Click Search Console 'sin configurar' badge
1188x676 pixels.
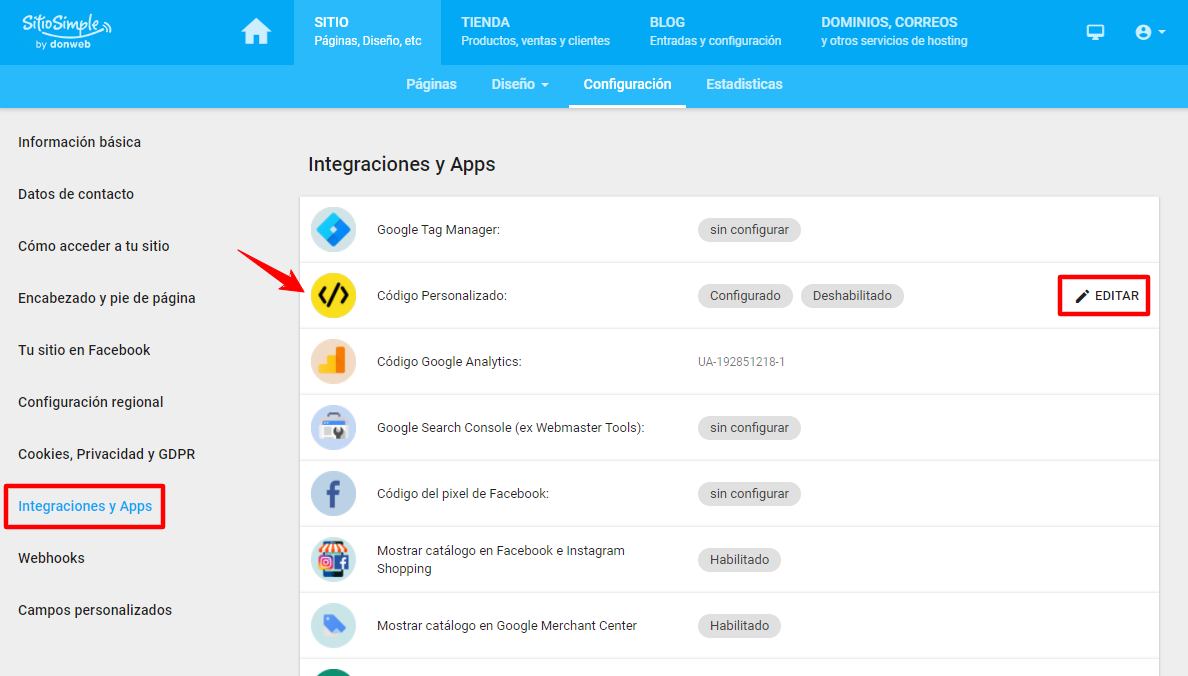pyautogui.click(x=749, y=427)
